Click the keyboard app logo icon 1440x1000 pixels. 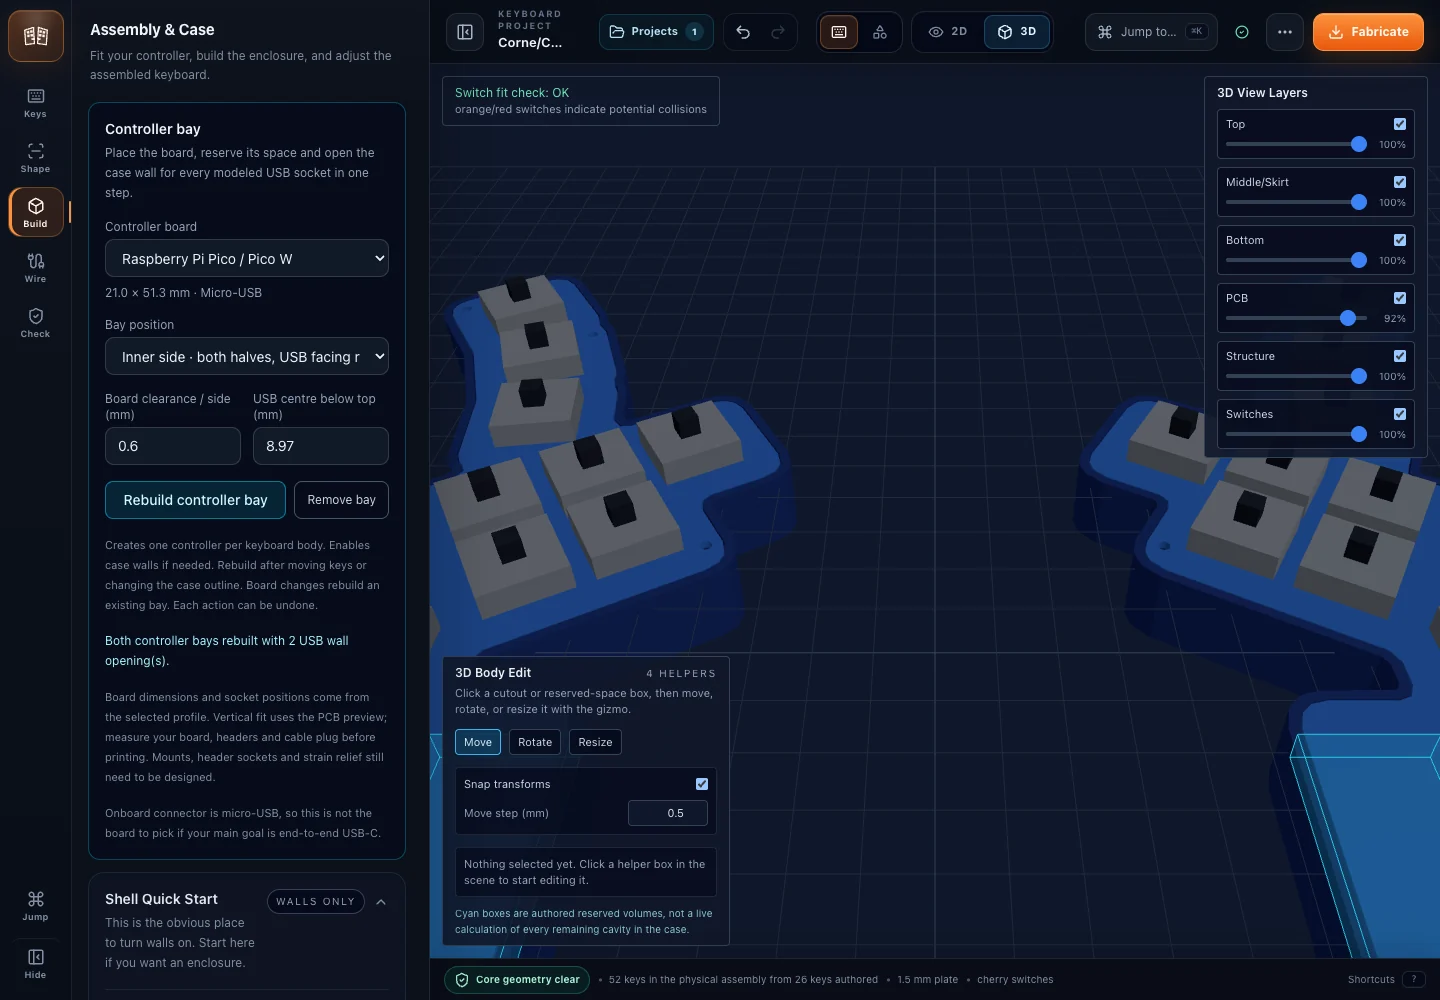point(36,36)
